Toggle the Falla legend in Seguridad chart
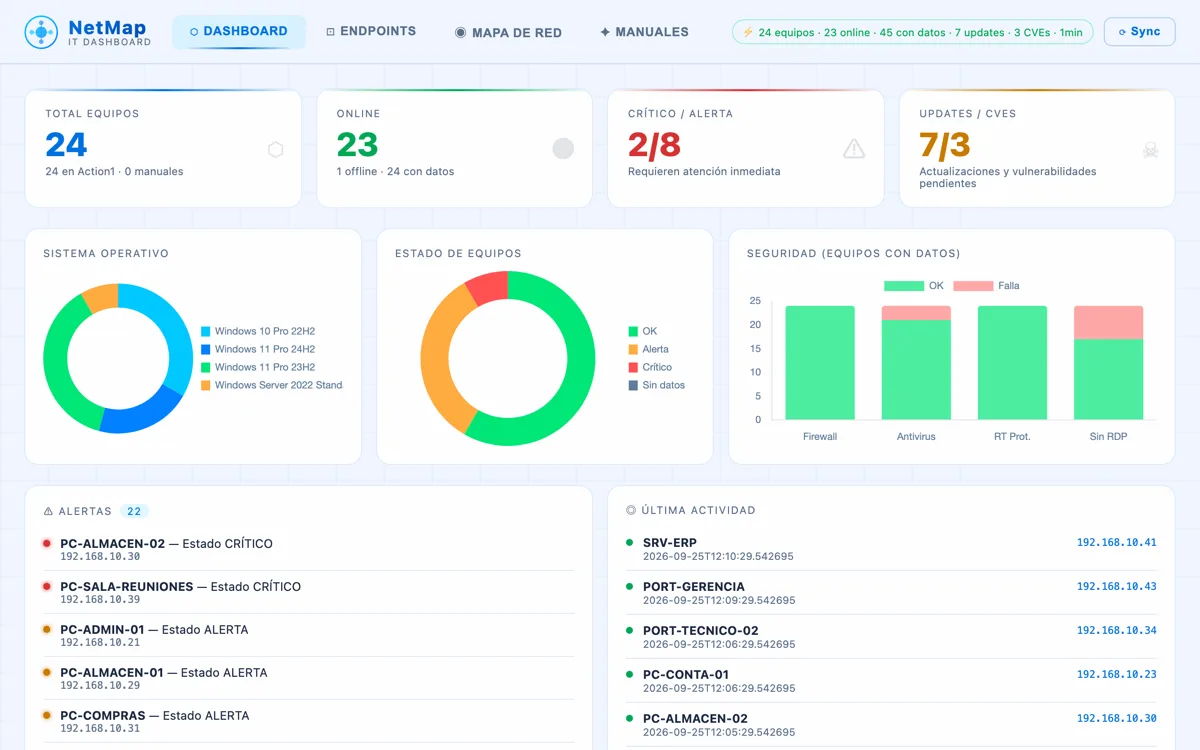This screenshot has width=1200, height=750. tap(986, 286)
